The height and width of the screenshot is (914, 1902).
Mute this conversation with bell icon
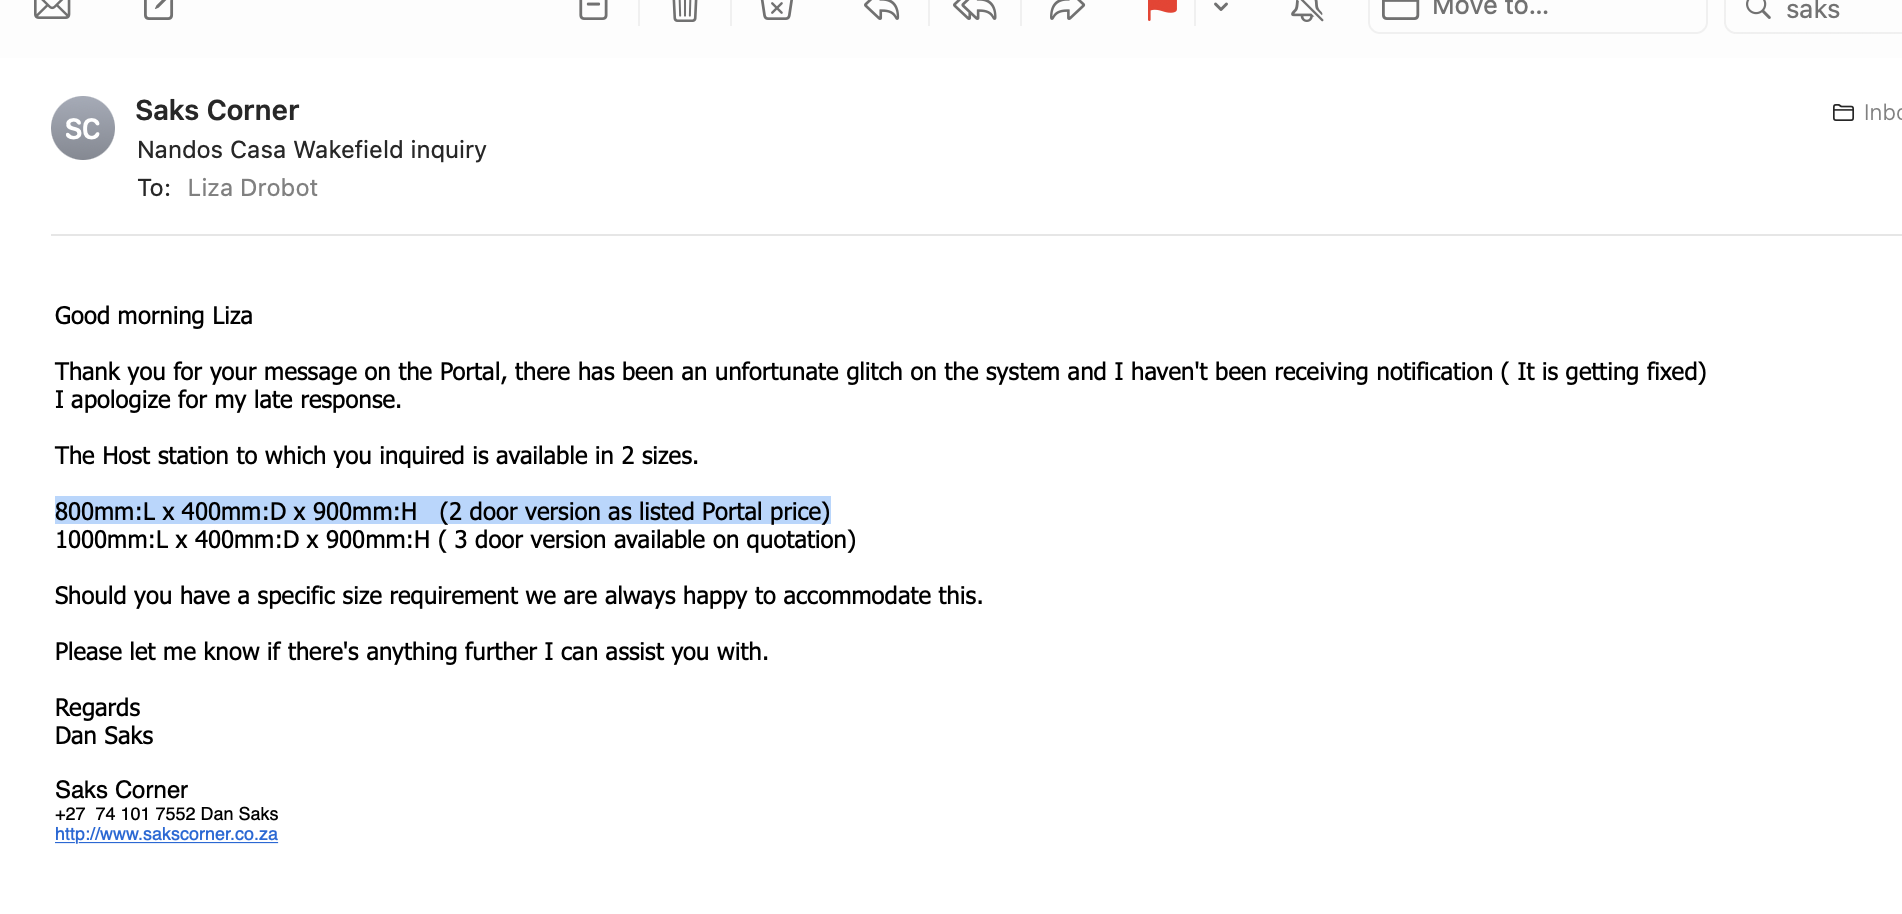coord(1307,8)
